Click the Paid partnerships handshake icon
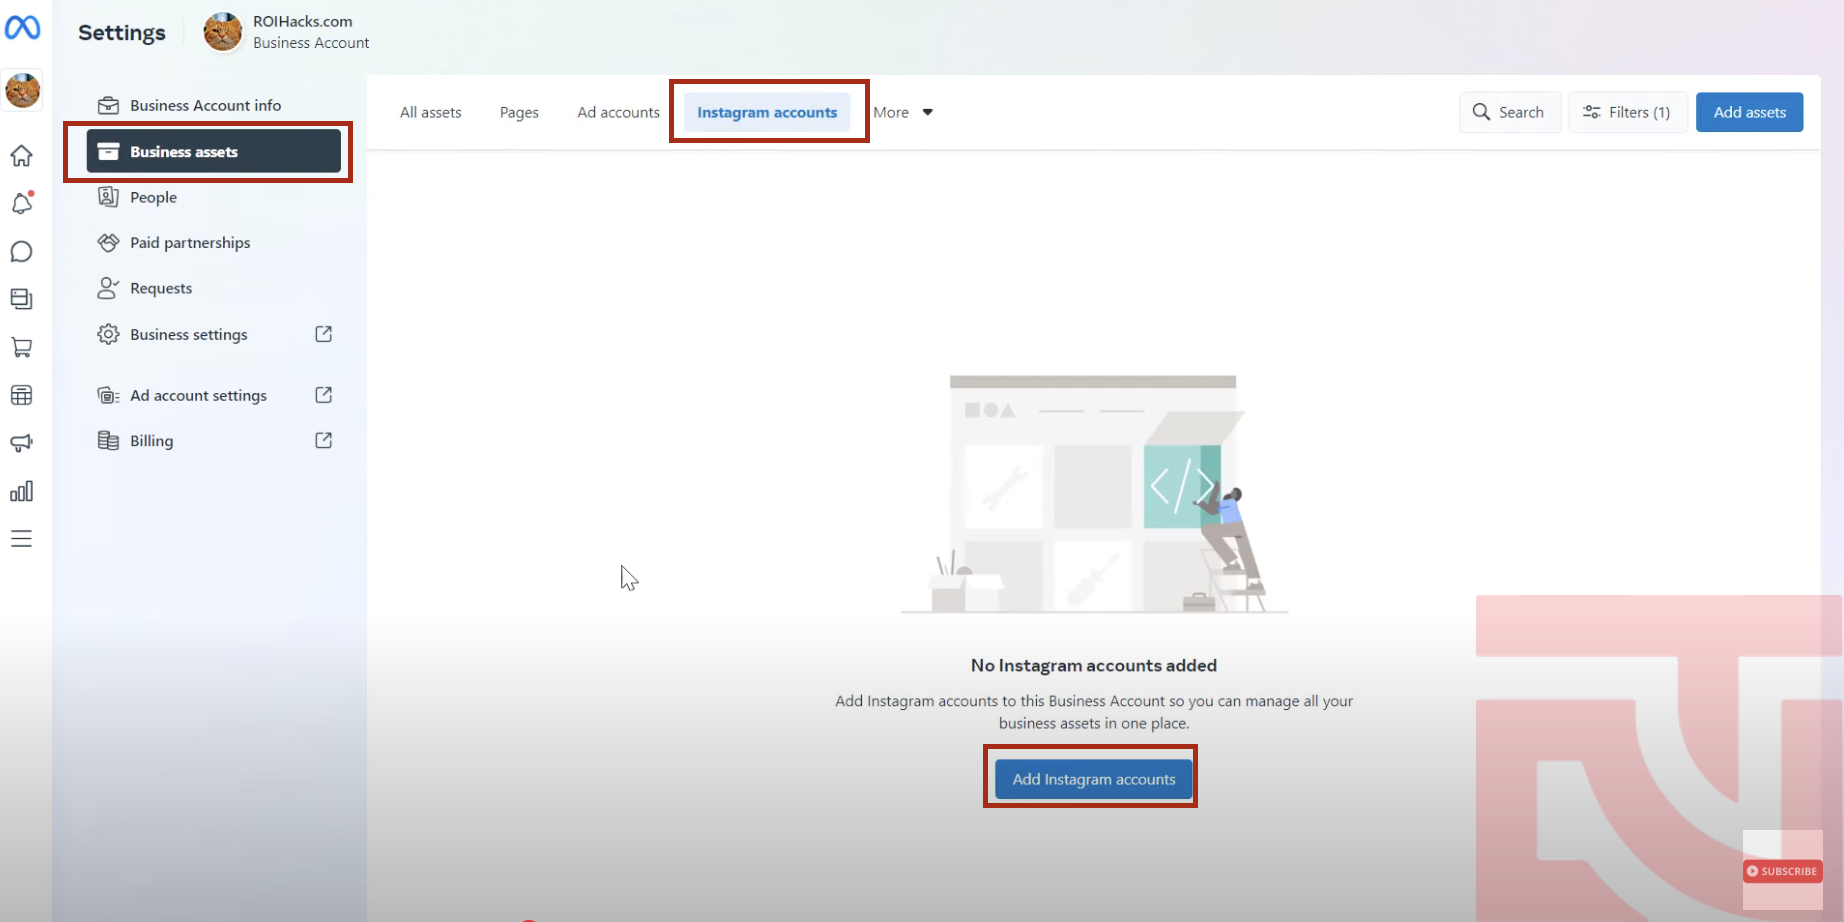Image resolution: width=1844 pixels, height=922 pixels. (108, 242)
